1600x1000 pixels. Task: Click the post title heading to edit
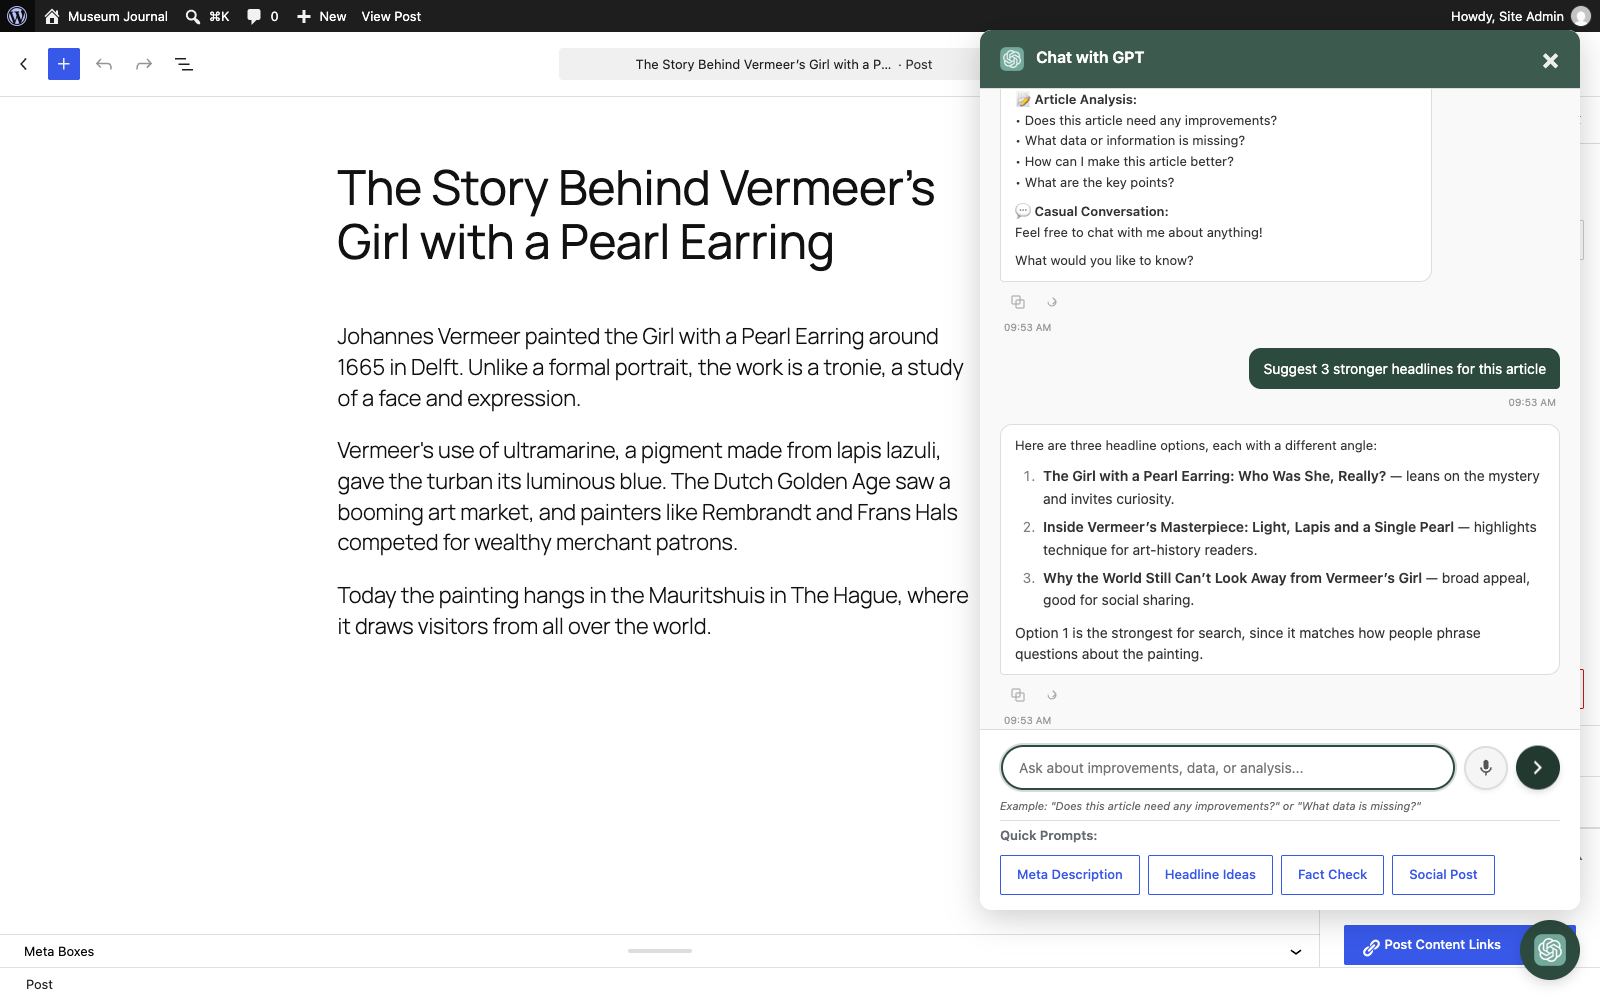click(636, 215)
